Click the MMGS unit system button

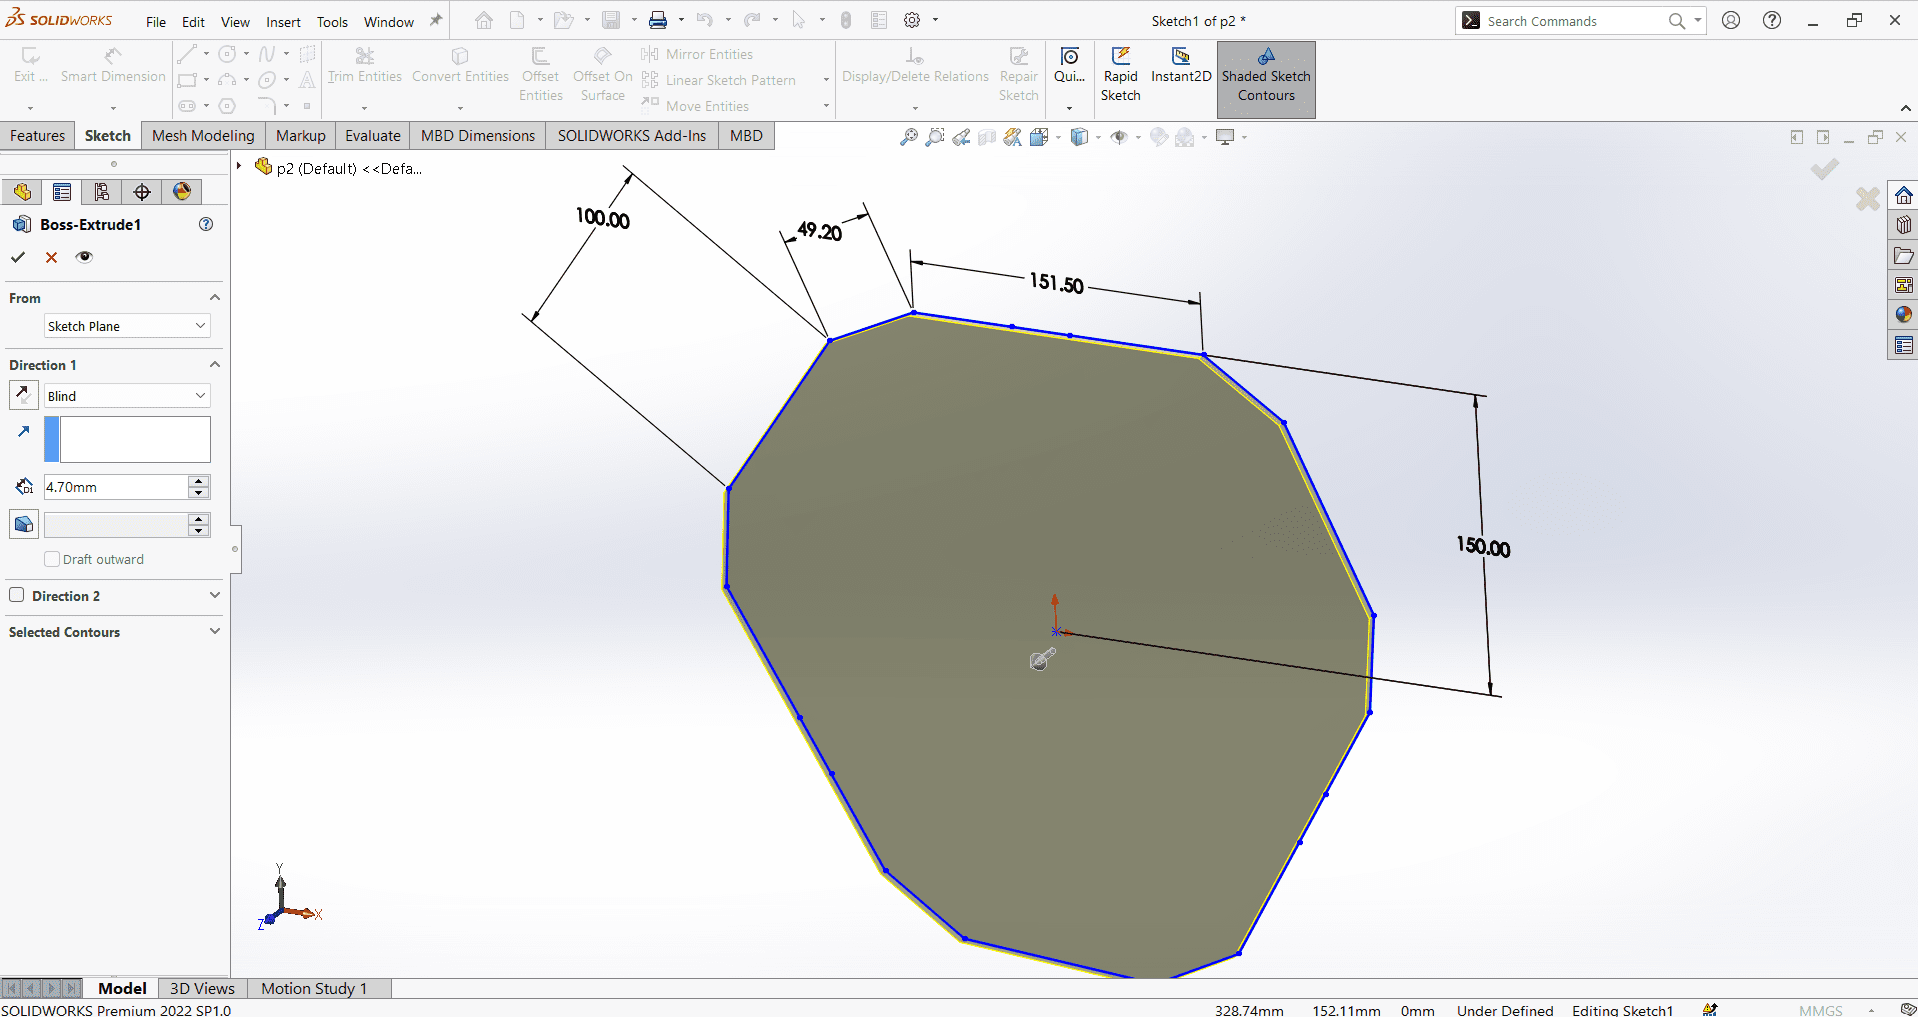pos(1820,1010)
